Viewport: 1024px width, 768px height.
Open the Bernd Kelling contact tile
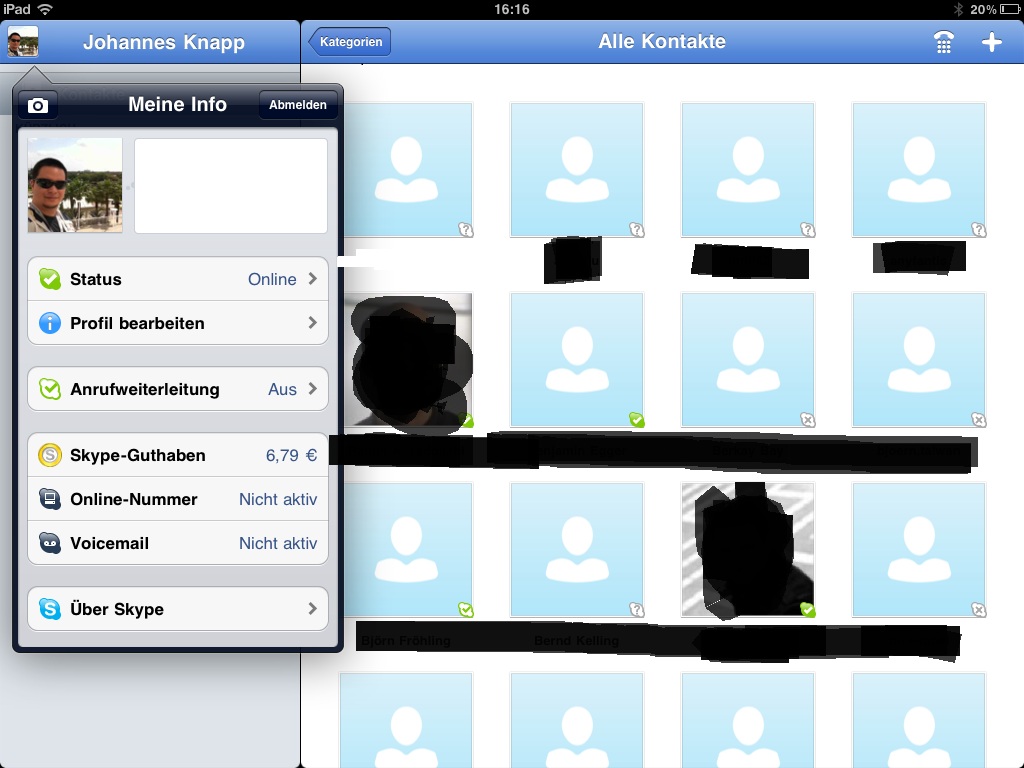pos(577,549)
